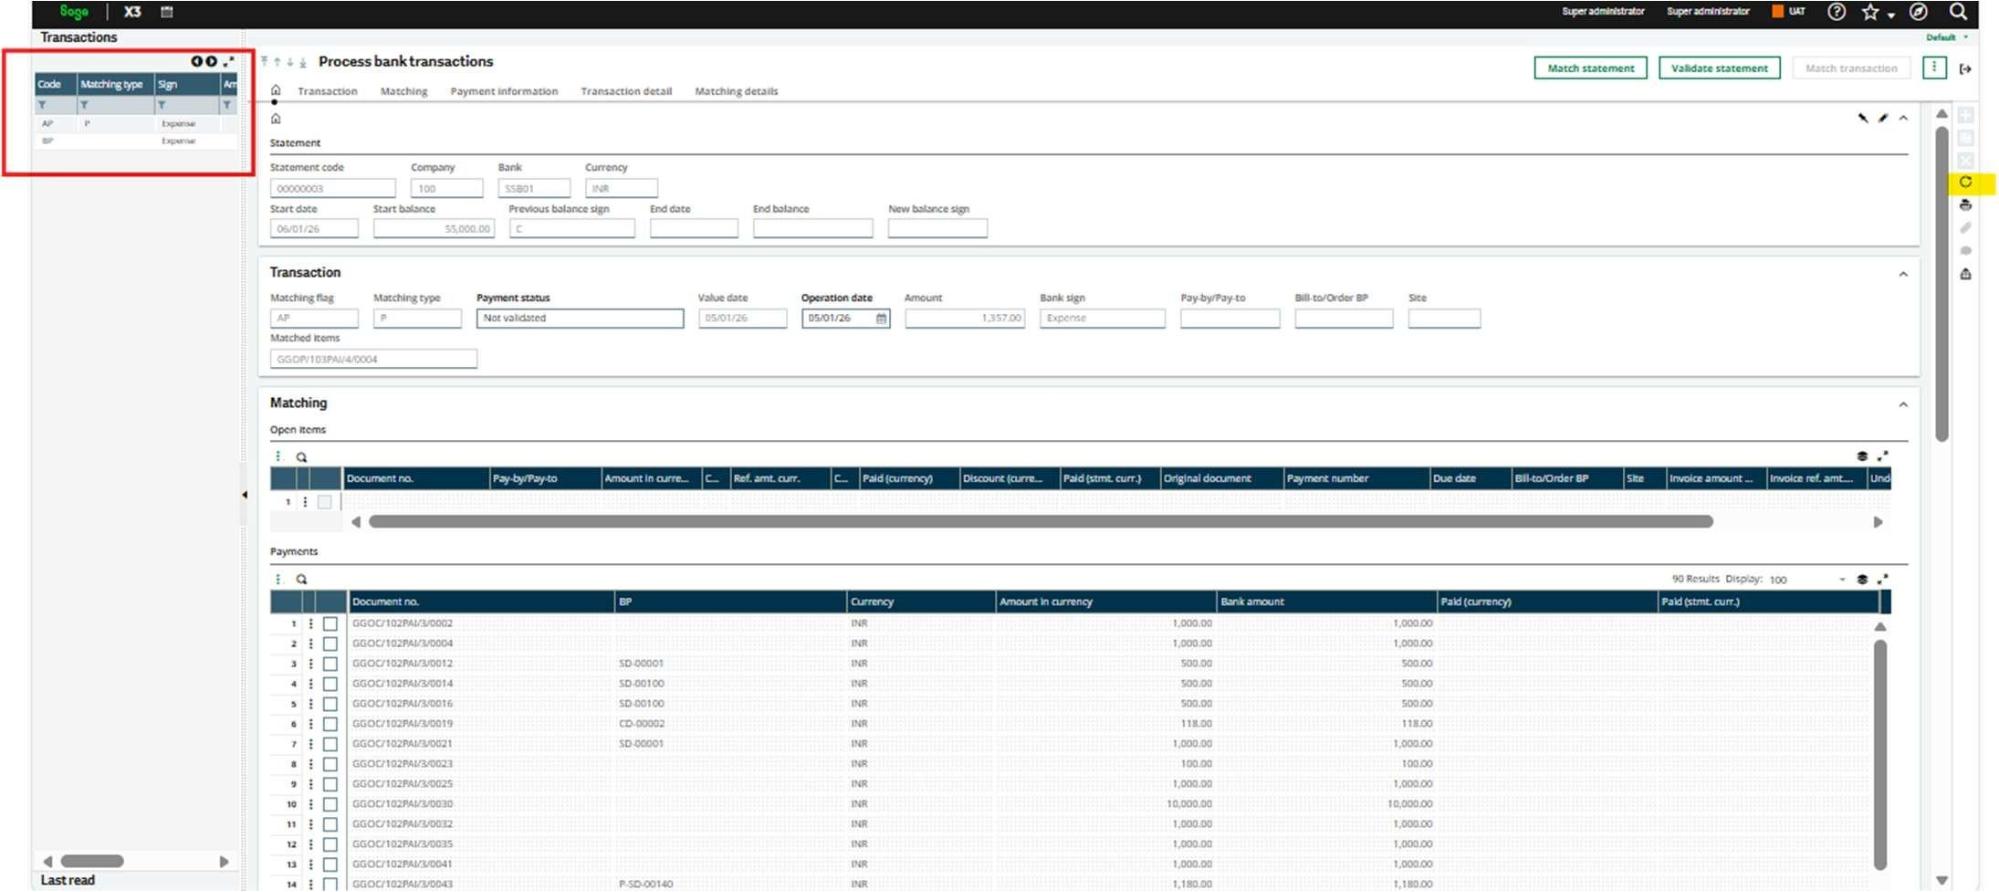Select checkbox for payment row GGOC/102PAI/3/0019
This screenshot has height=892, width=1999.
330,724
